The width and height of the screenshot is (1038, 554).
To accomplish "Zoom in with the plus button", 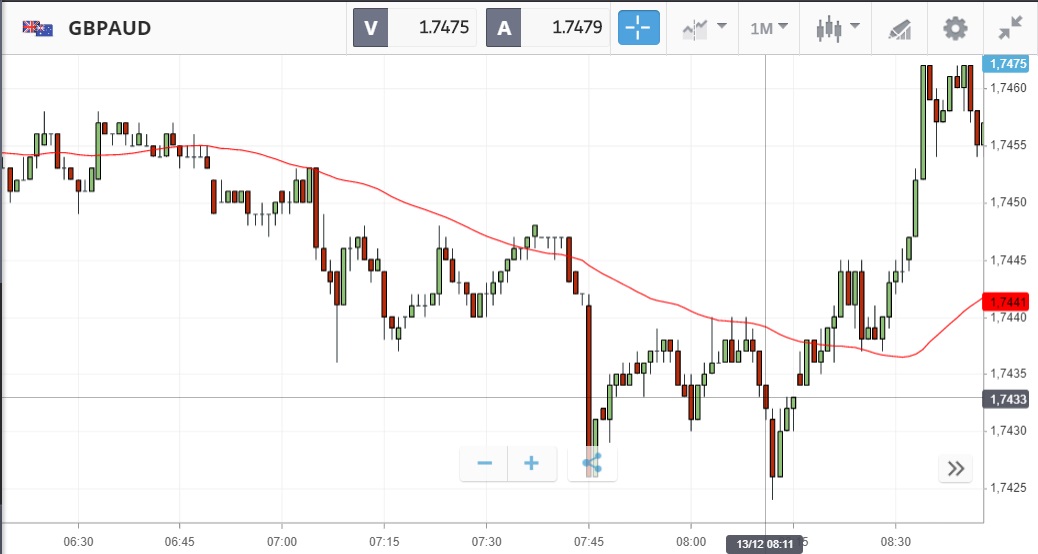I will pos(532,463).
